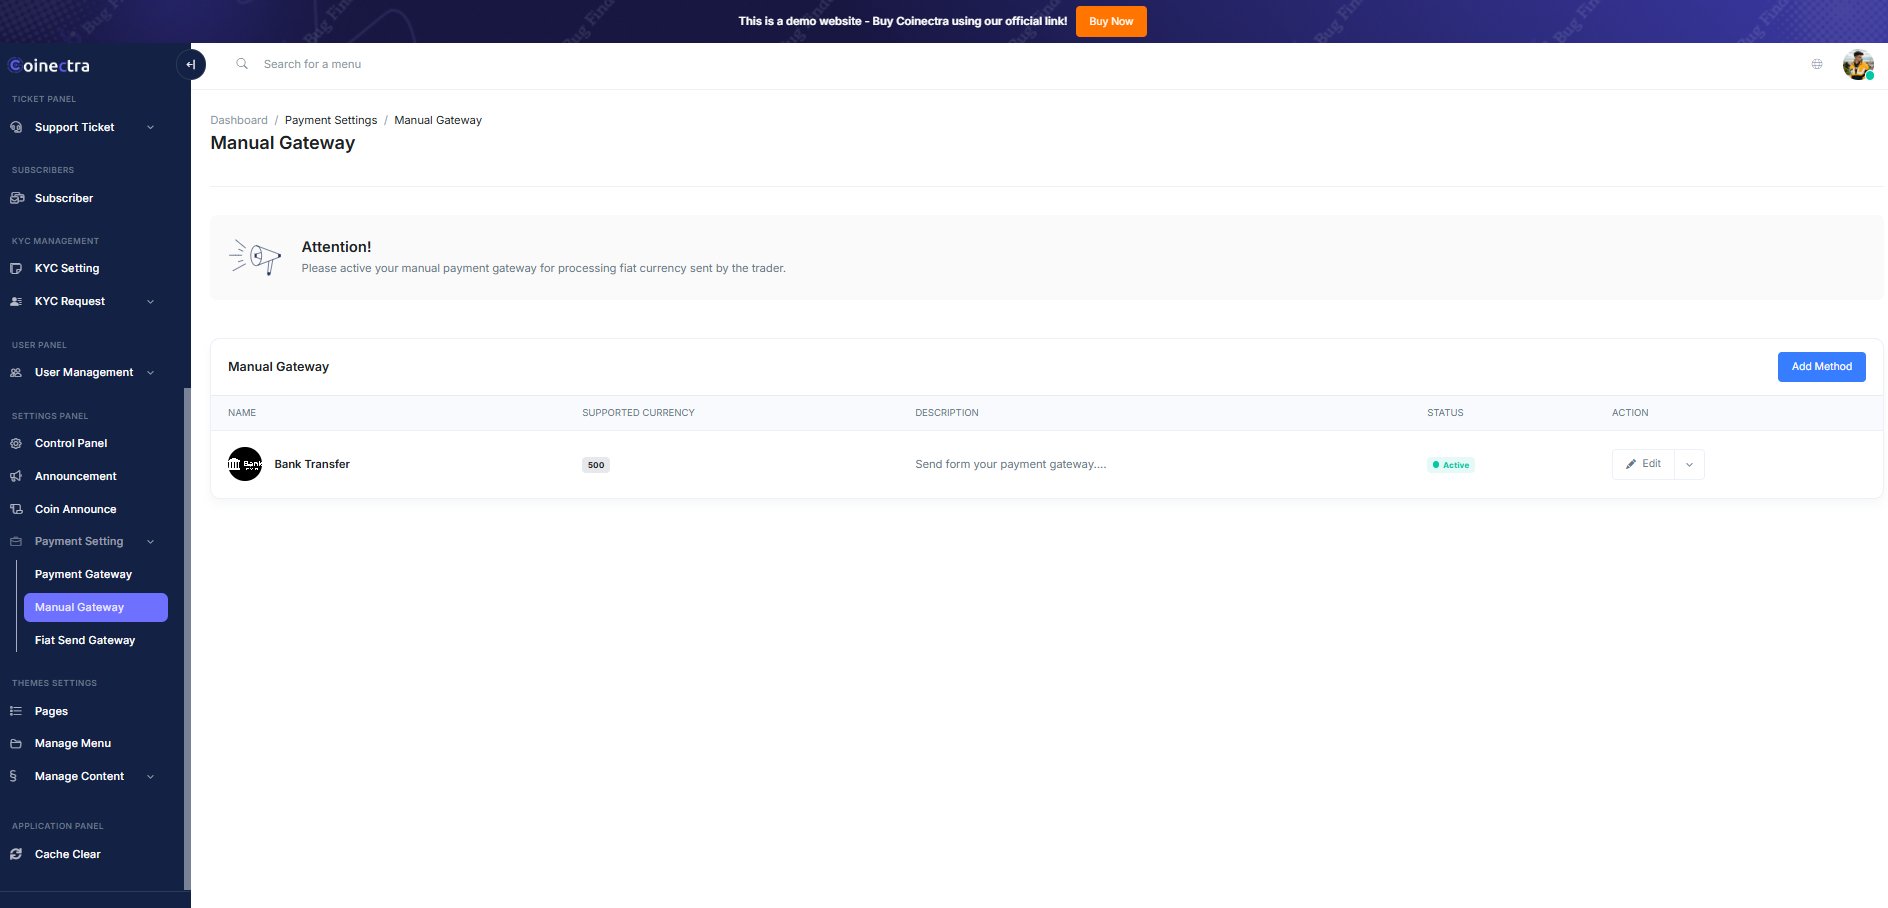Open the user profile avatar menu
The image size is (1888, 908).
(x=1857, y=65)
